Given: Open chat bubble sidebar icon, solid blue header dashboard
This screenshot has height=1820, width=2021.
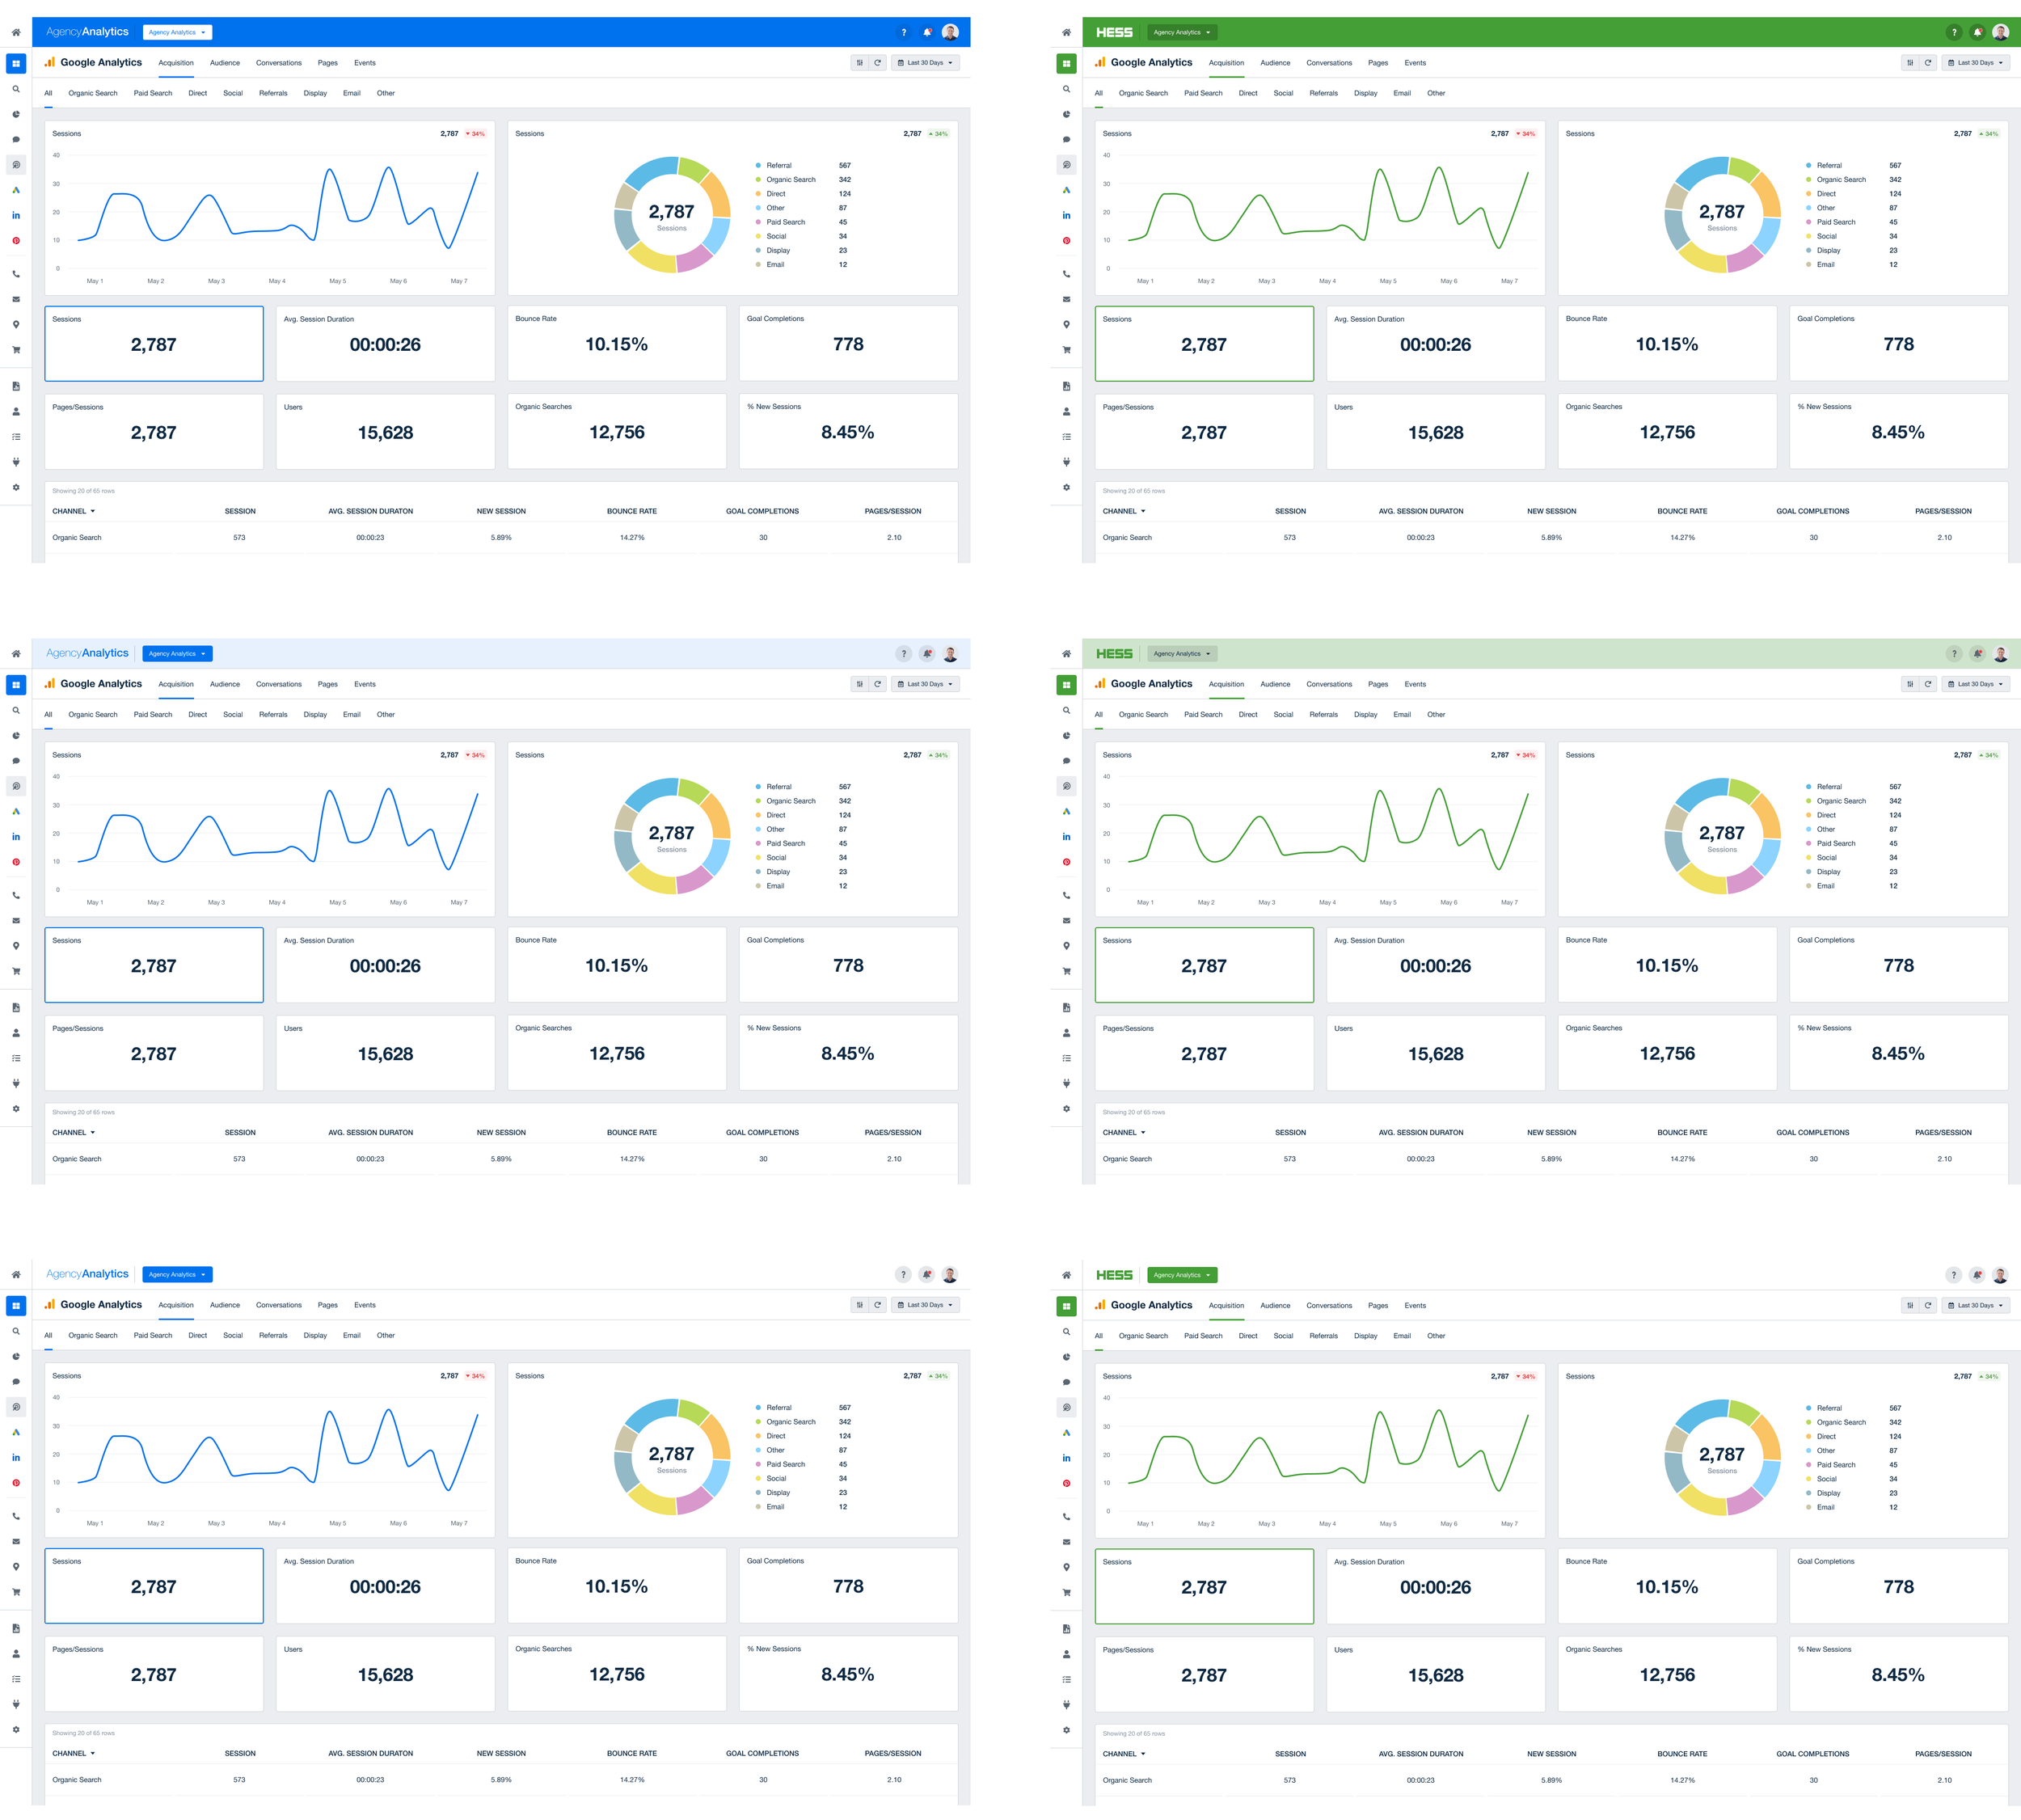Looking at the screenshot, I should point(16,139).
